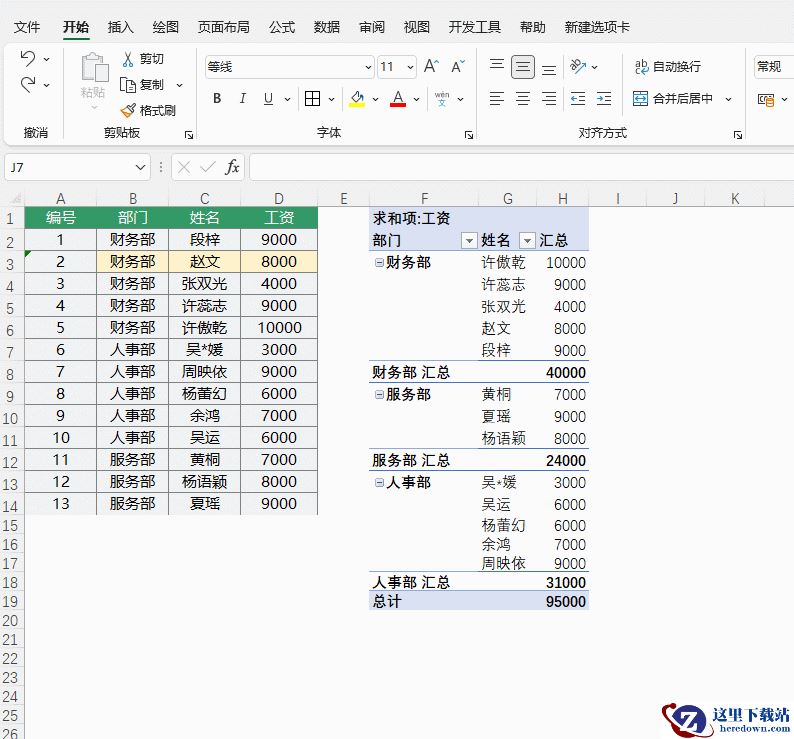Click the select-all corner triangle
The height and width of the screenshot is (739, 794).
coord(16,198)
